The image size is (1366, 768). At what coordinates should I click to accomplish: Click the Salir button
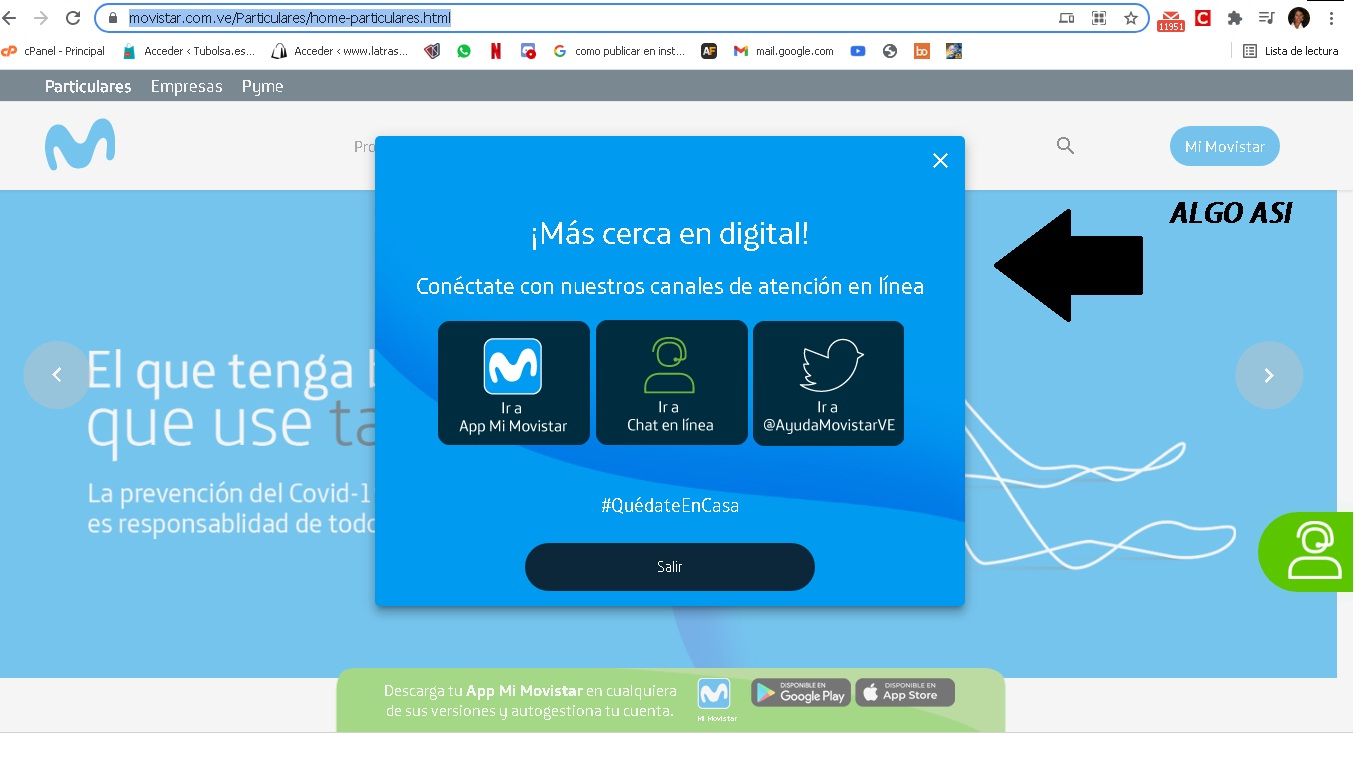(x=670, y=567)
